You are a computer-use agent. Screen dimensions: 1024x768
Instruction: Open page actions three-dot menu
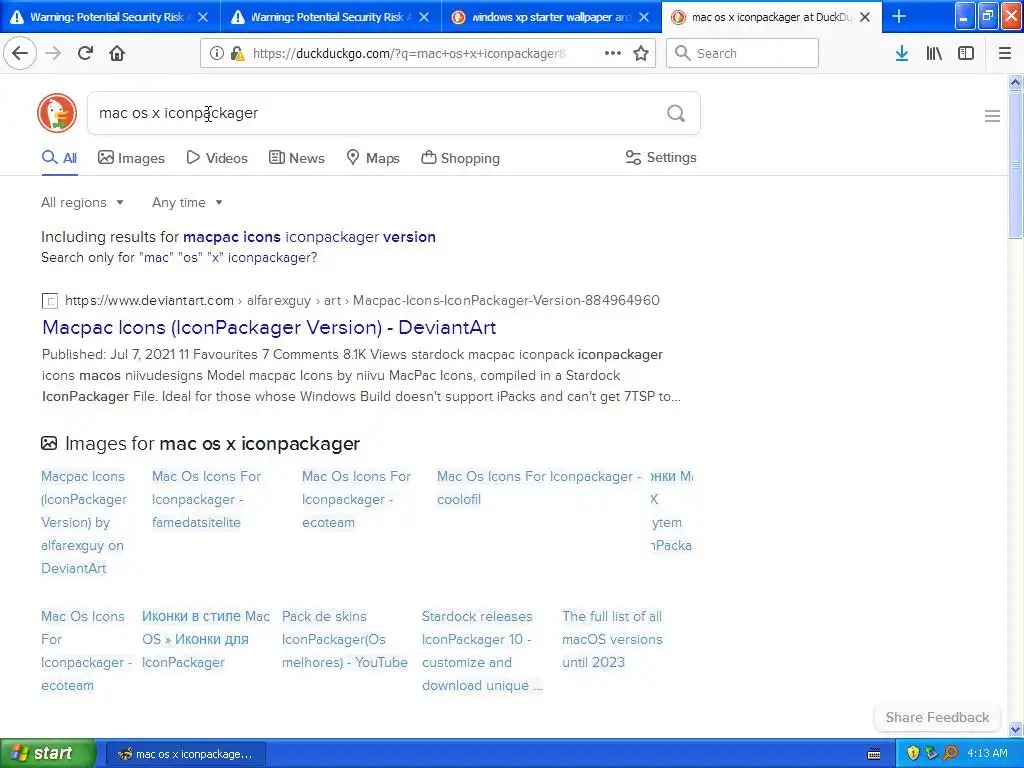(613, 53)
